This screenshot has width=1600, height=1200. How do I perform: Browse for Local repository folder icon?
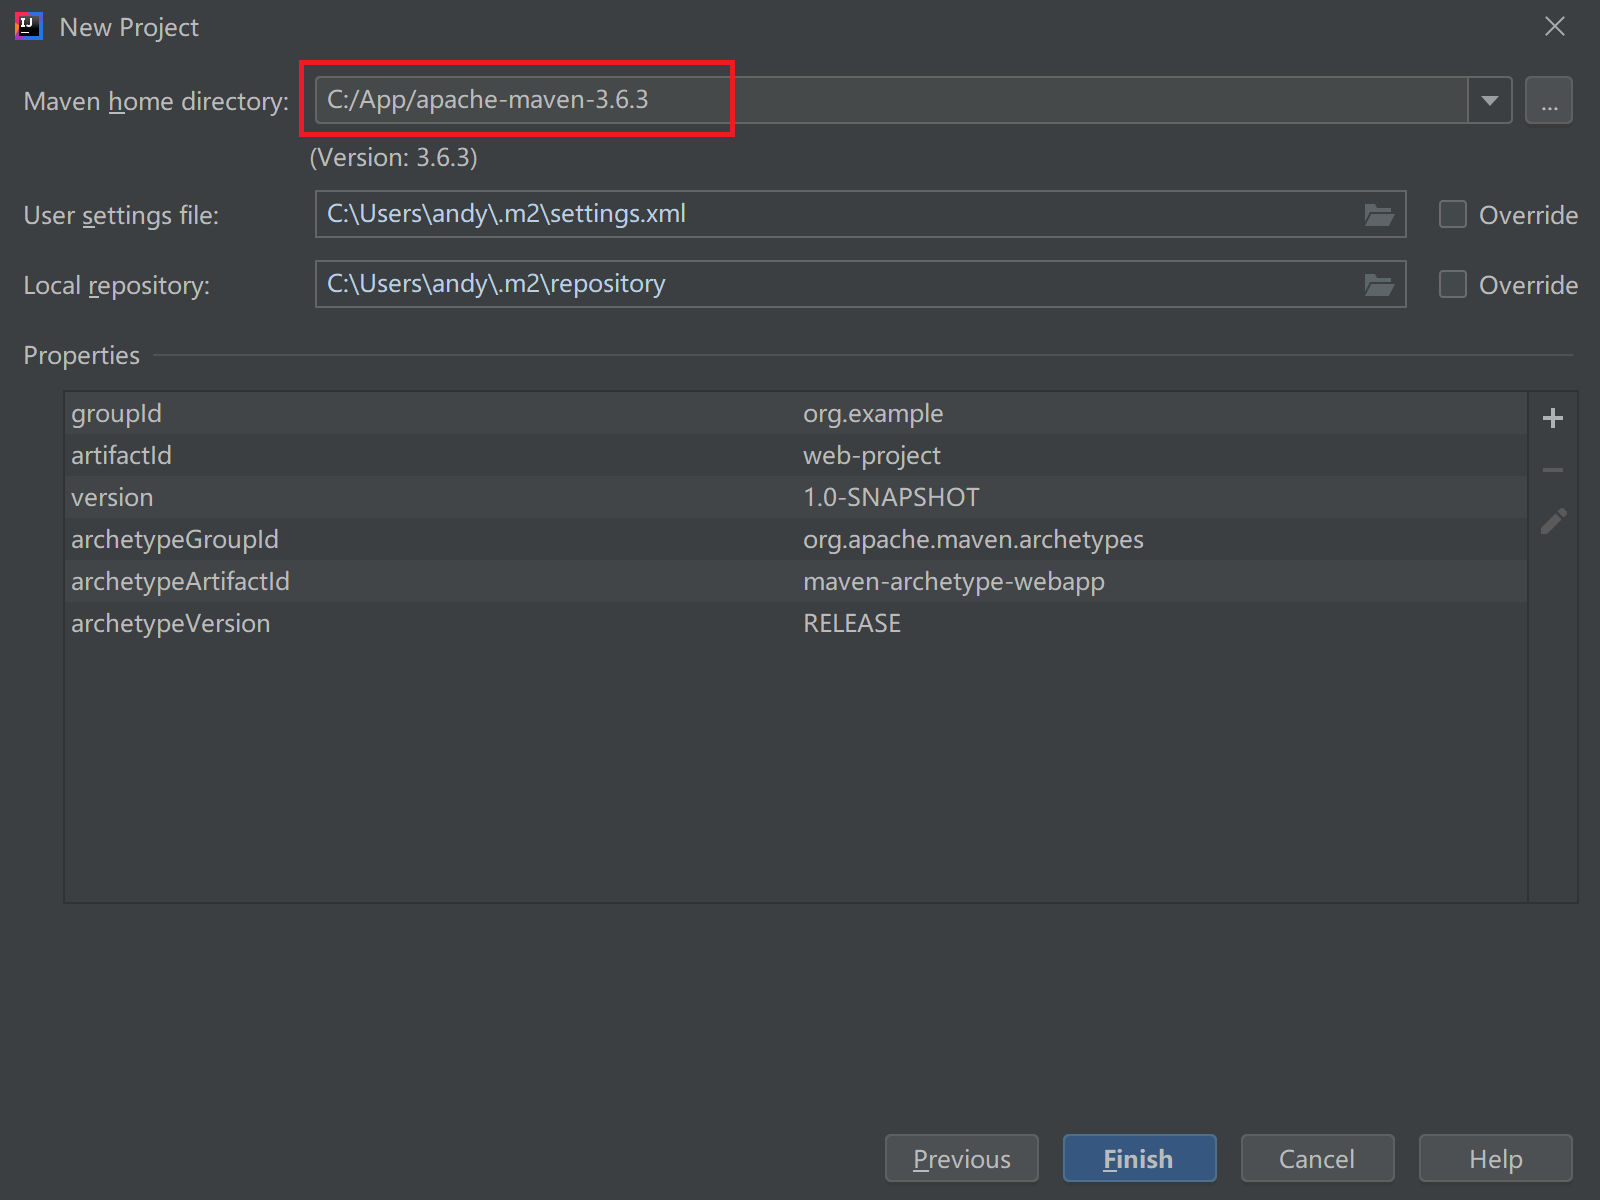pyautogui.click(x=1379, y=284)
